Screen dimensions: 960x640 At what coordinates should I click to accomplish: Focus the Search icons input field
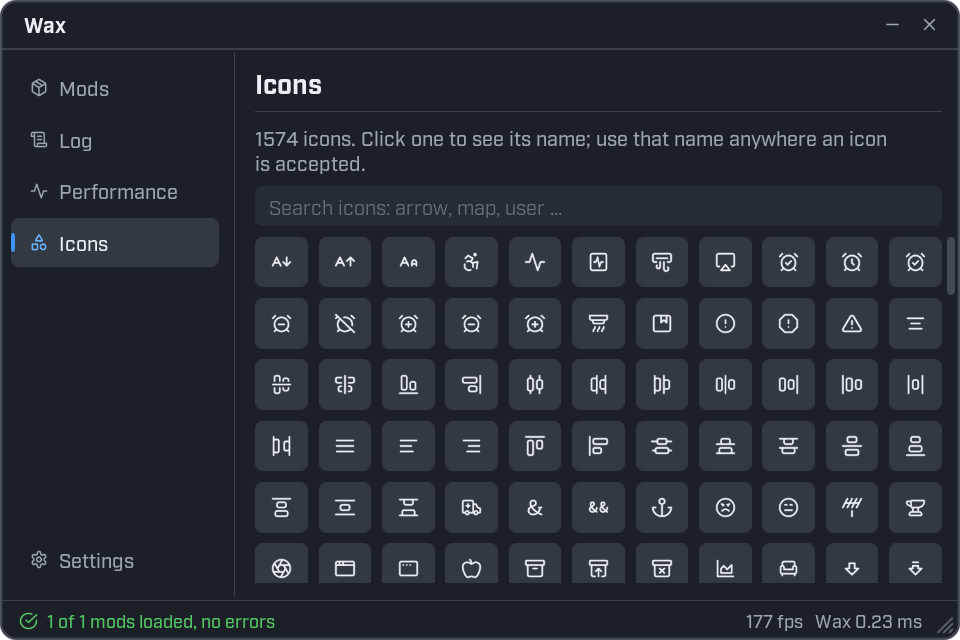(x=598, y=208)
